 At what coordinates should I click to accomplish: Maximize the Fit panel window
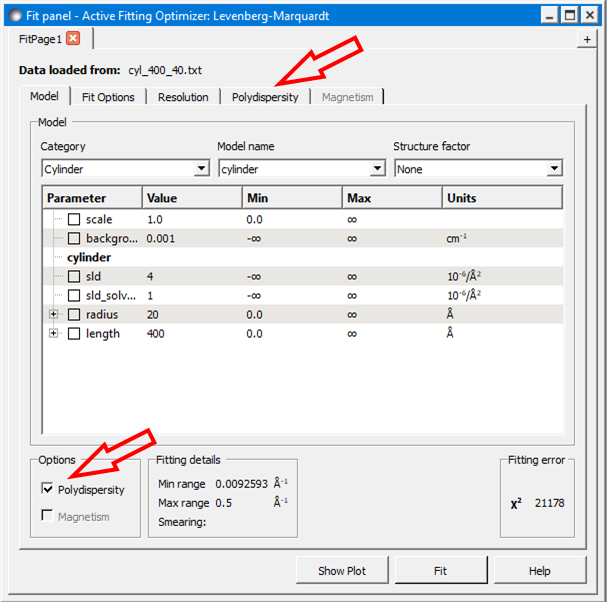point(569,14)
